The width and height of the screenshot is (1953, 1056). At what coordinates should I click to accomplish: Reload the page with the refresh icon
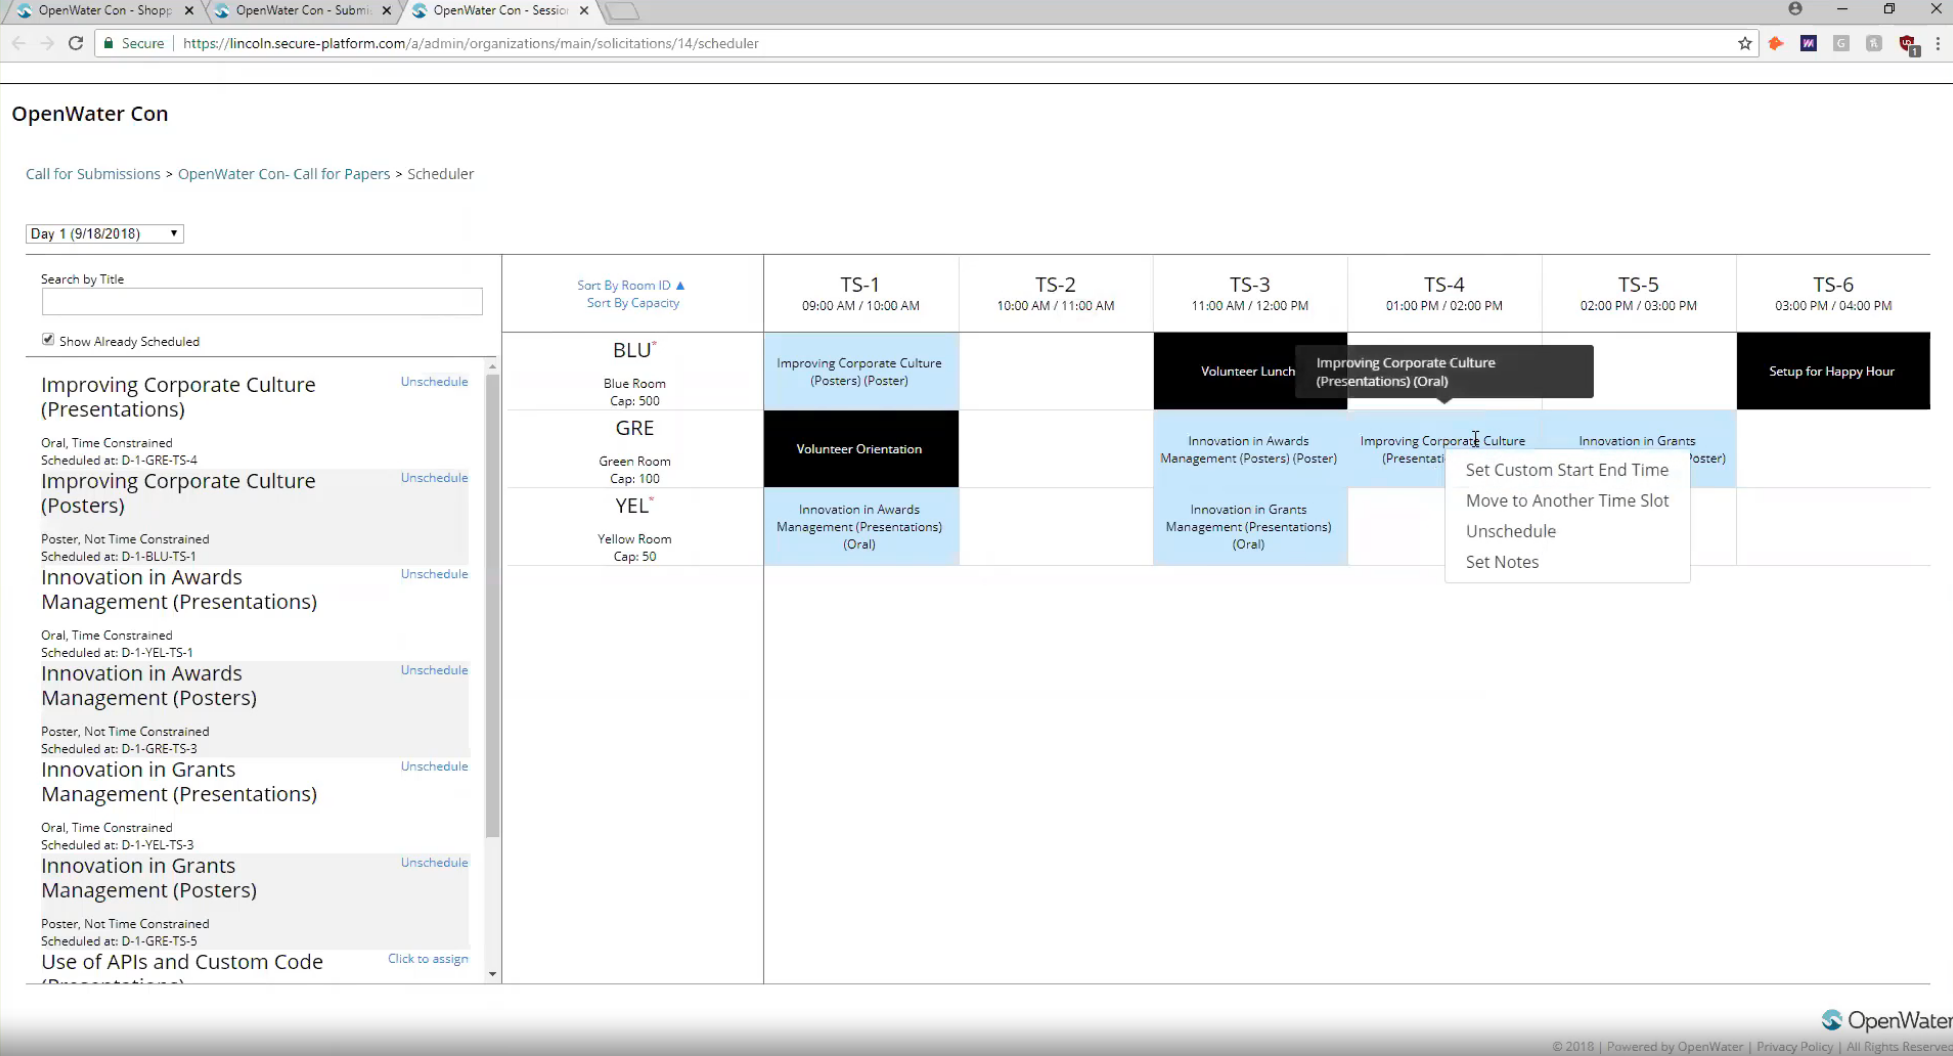click(75, 43)
